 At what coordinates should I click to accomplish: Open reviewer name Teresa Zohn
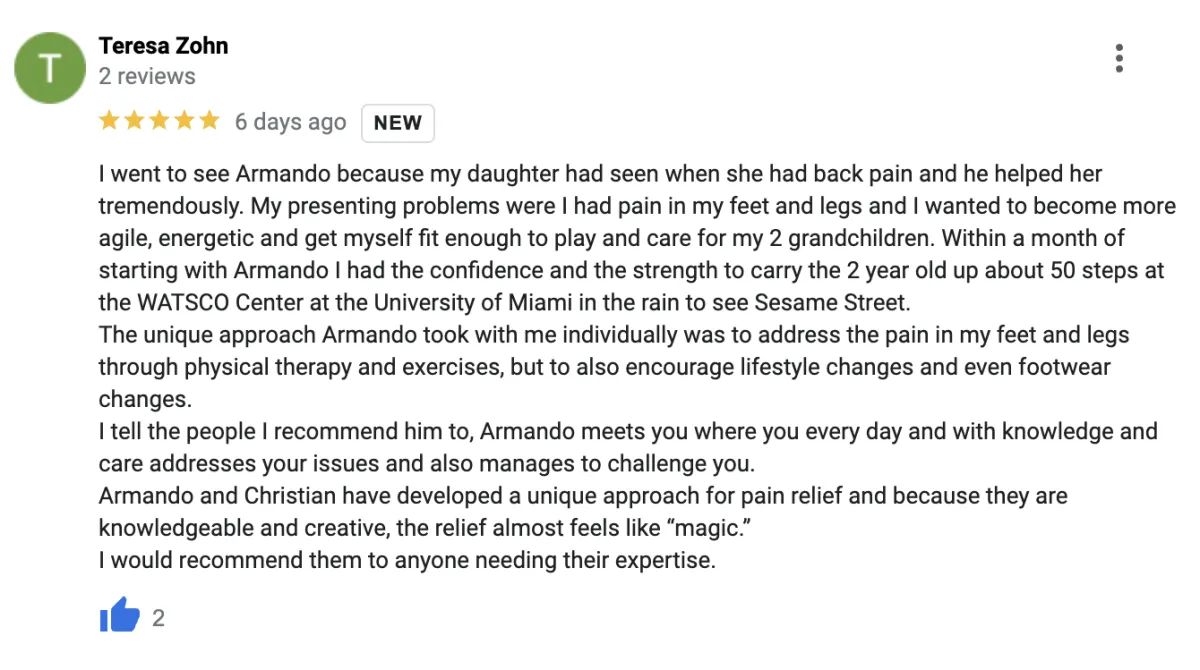(x=163, y=46)
